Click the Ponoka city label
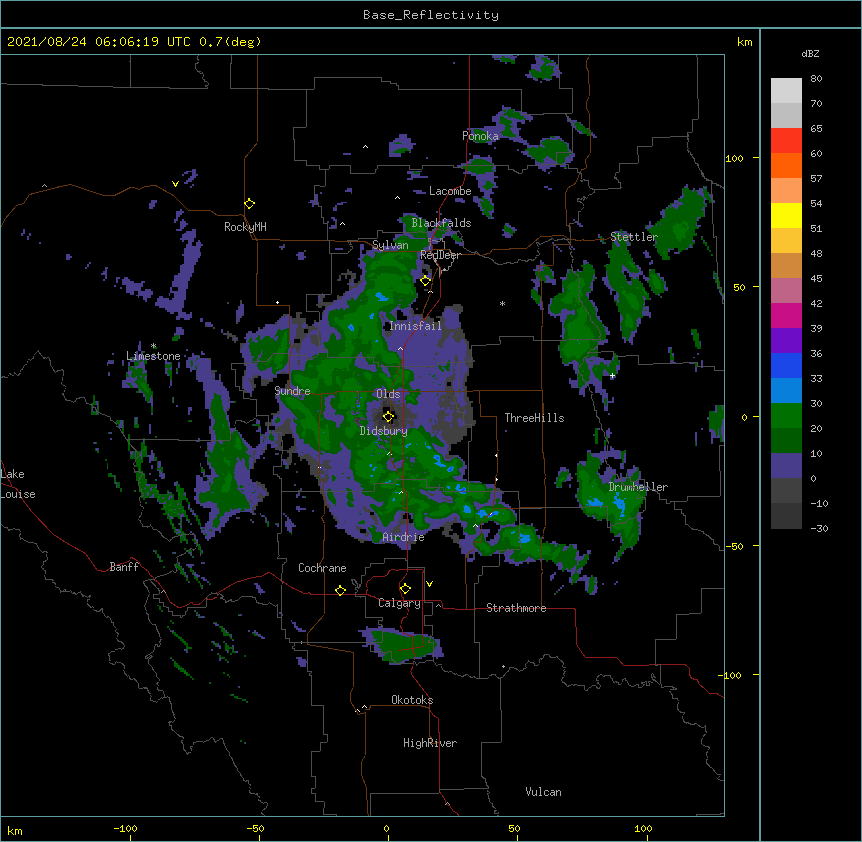The height and width of the screenshot is (842, 862). [x=480, y=136]
